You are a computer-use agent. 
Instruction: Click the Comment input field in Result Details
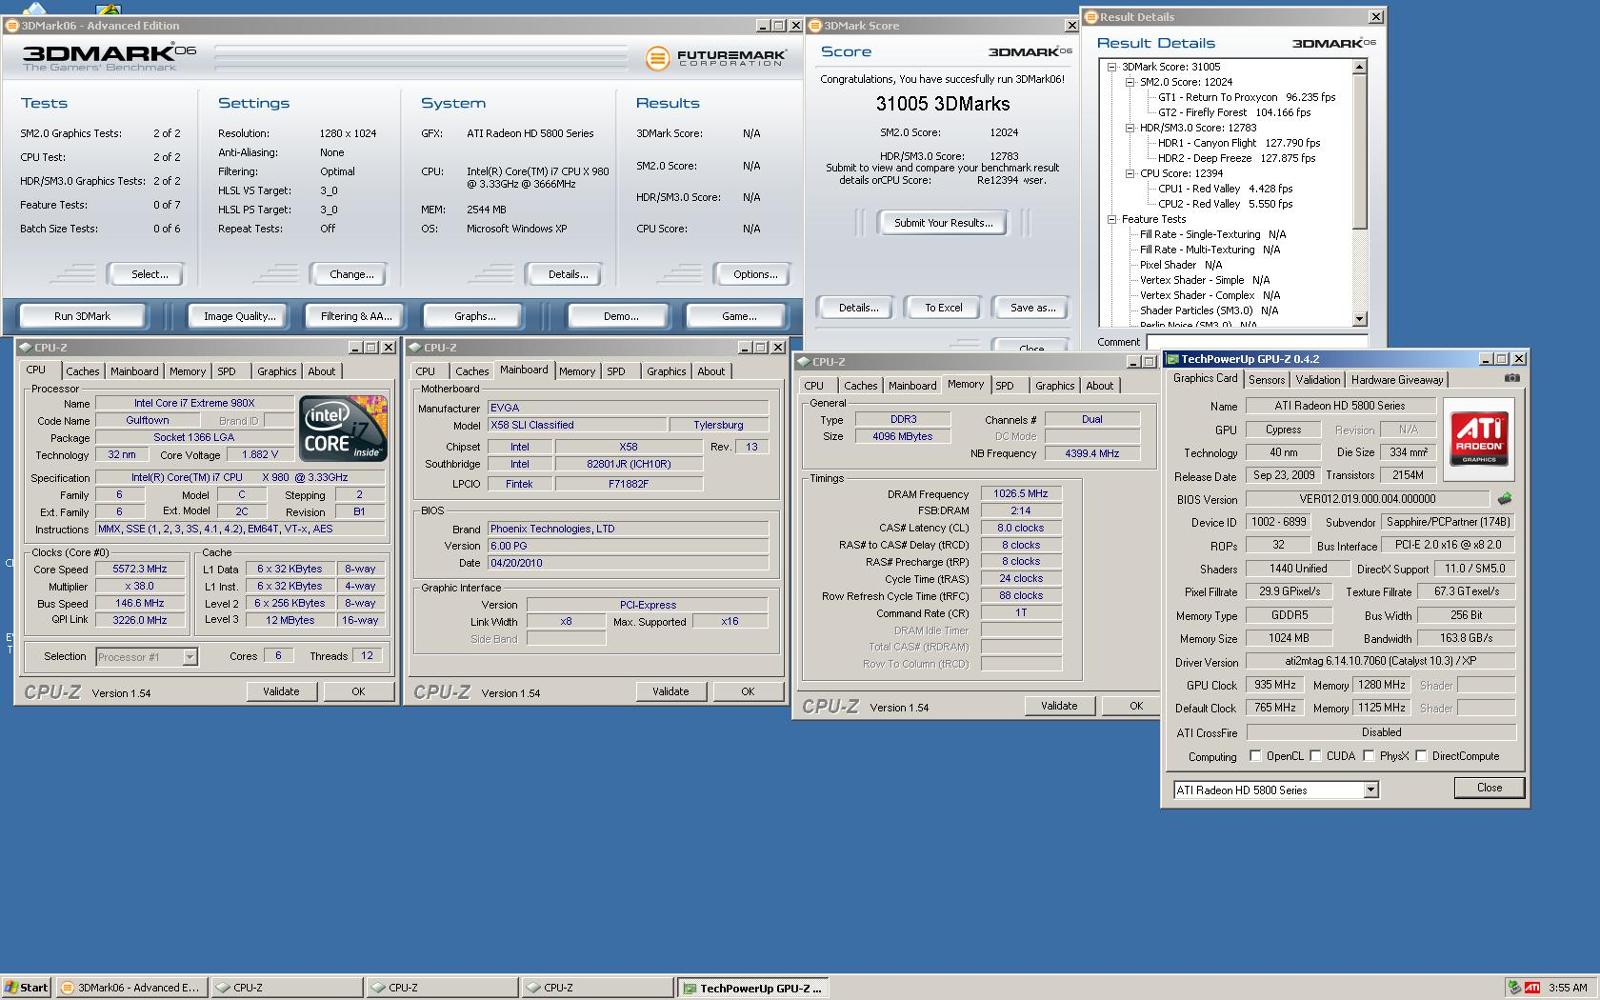(x=1256, y=342)
